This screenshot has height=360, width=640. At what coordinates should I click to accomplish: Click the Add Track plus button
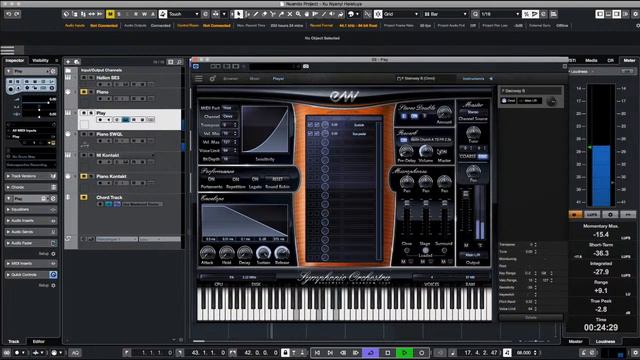coord(68,62)
